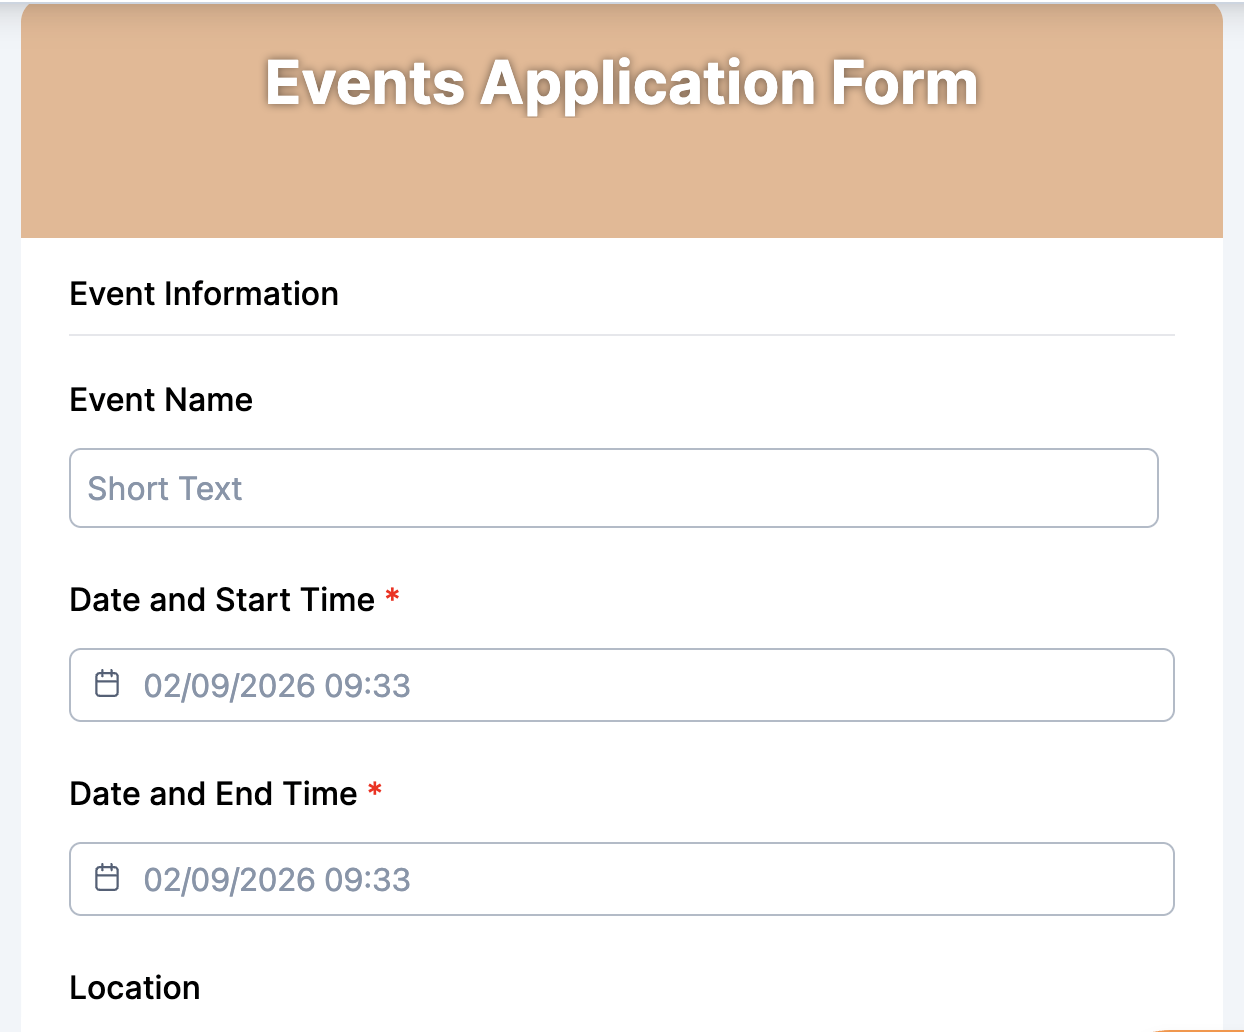The height and width of the screenshot is (1032, 1244).
Task: Click the Event Information section header
Action: pos(203,293)
